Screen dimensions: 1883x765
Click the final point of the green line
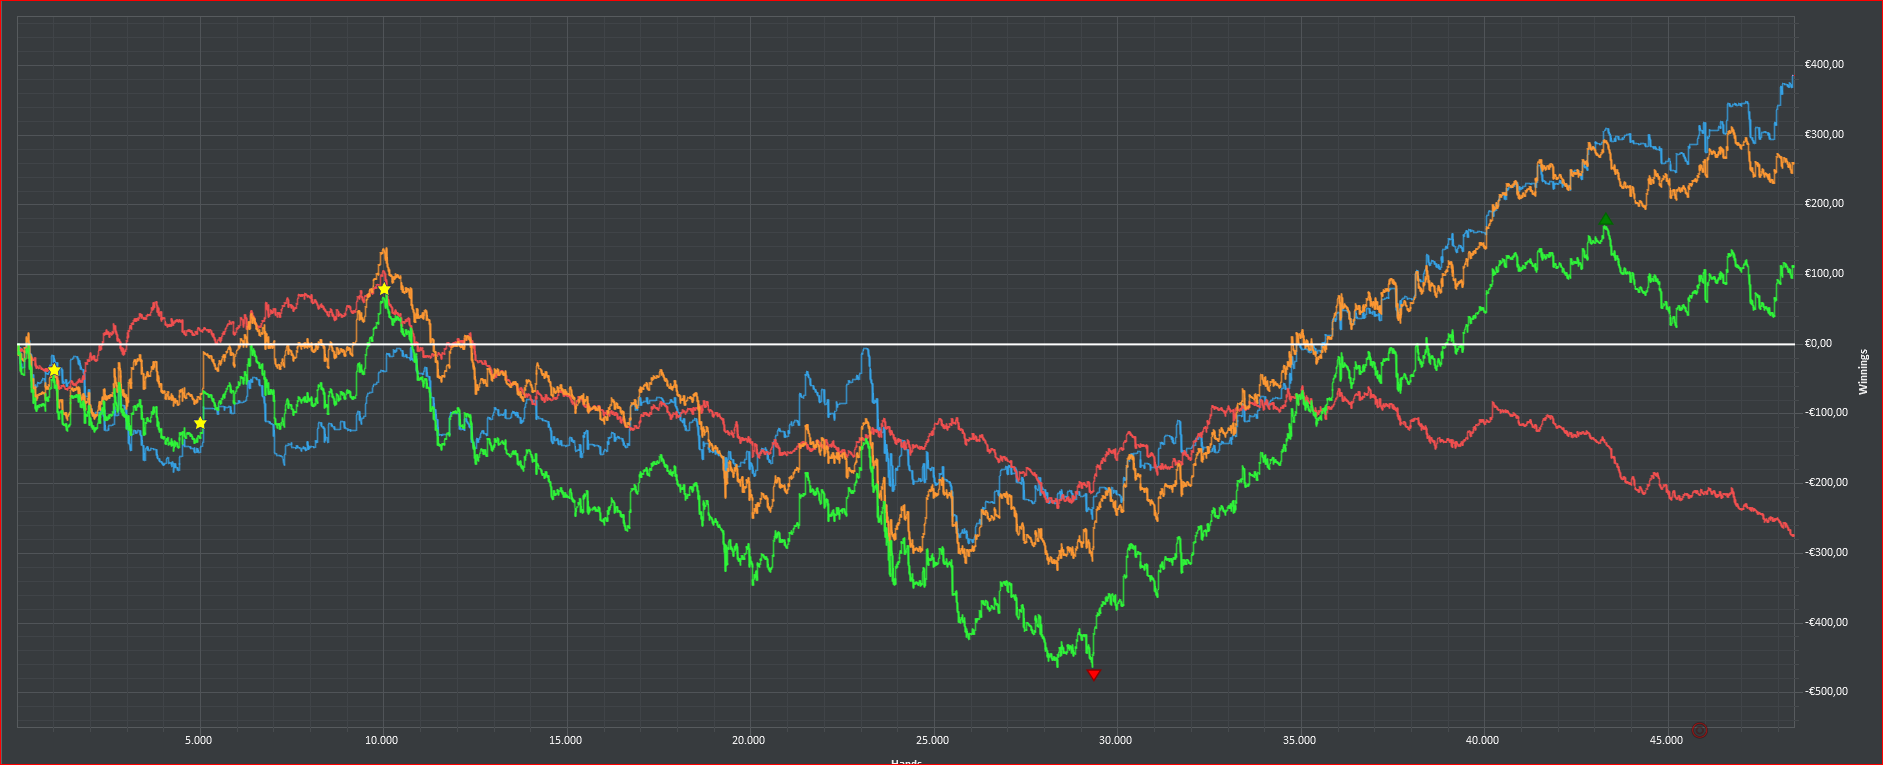point(1793,268)
